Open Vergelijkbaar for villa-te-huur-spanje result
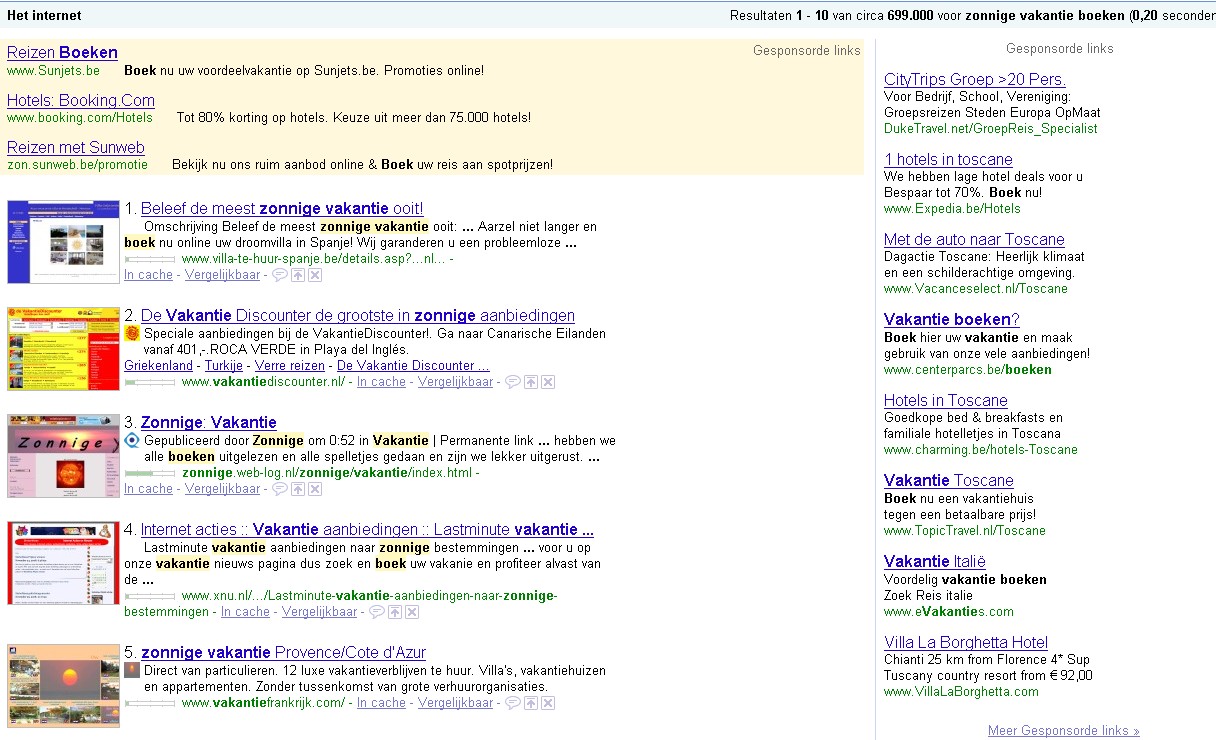The image size is (1216, 740). coord(222,275)
